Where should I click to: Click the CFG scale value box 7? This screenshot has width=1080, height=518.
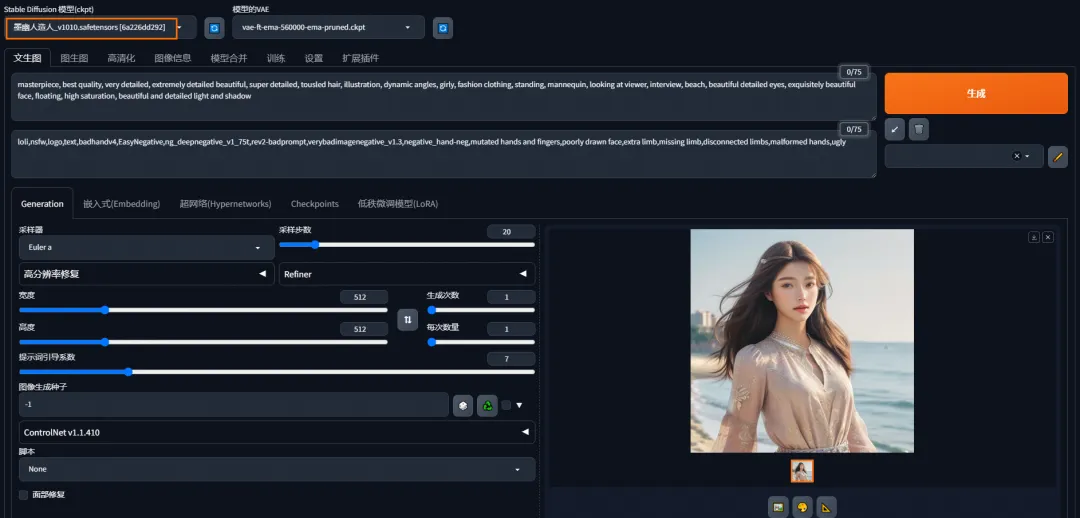tap(510, 359)
